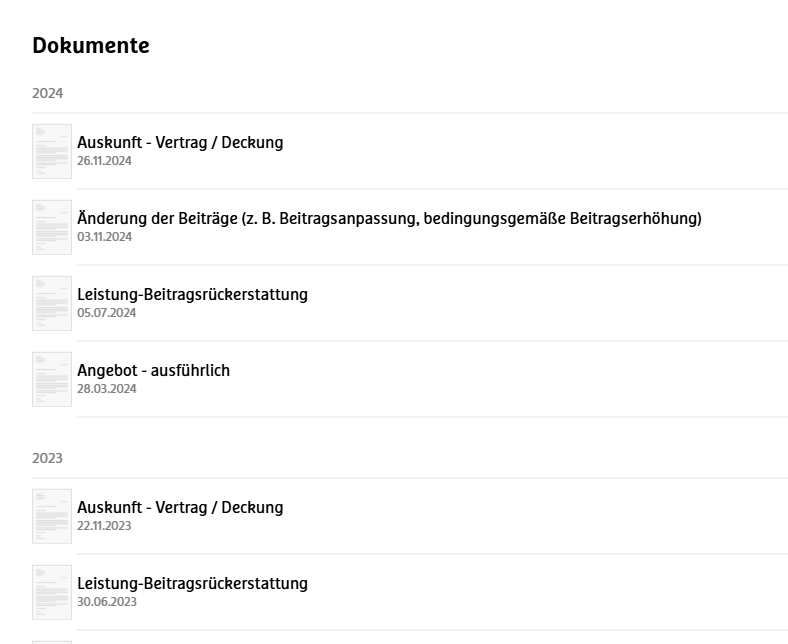Open thumbnail of Auskunft document from 22.11.2023

coord(52,516)
